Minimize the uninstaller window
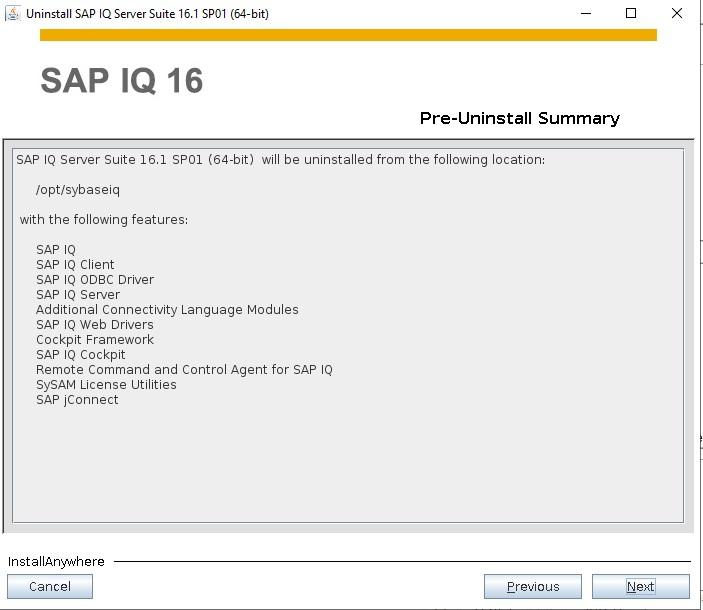Image resolution: width=703 pixels, height=610 pixels. point(586,13)
